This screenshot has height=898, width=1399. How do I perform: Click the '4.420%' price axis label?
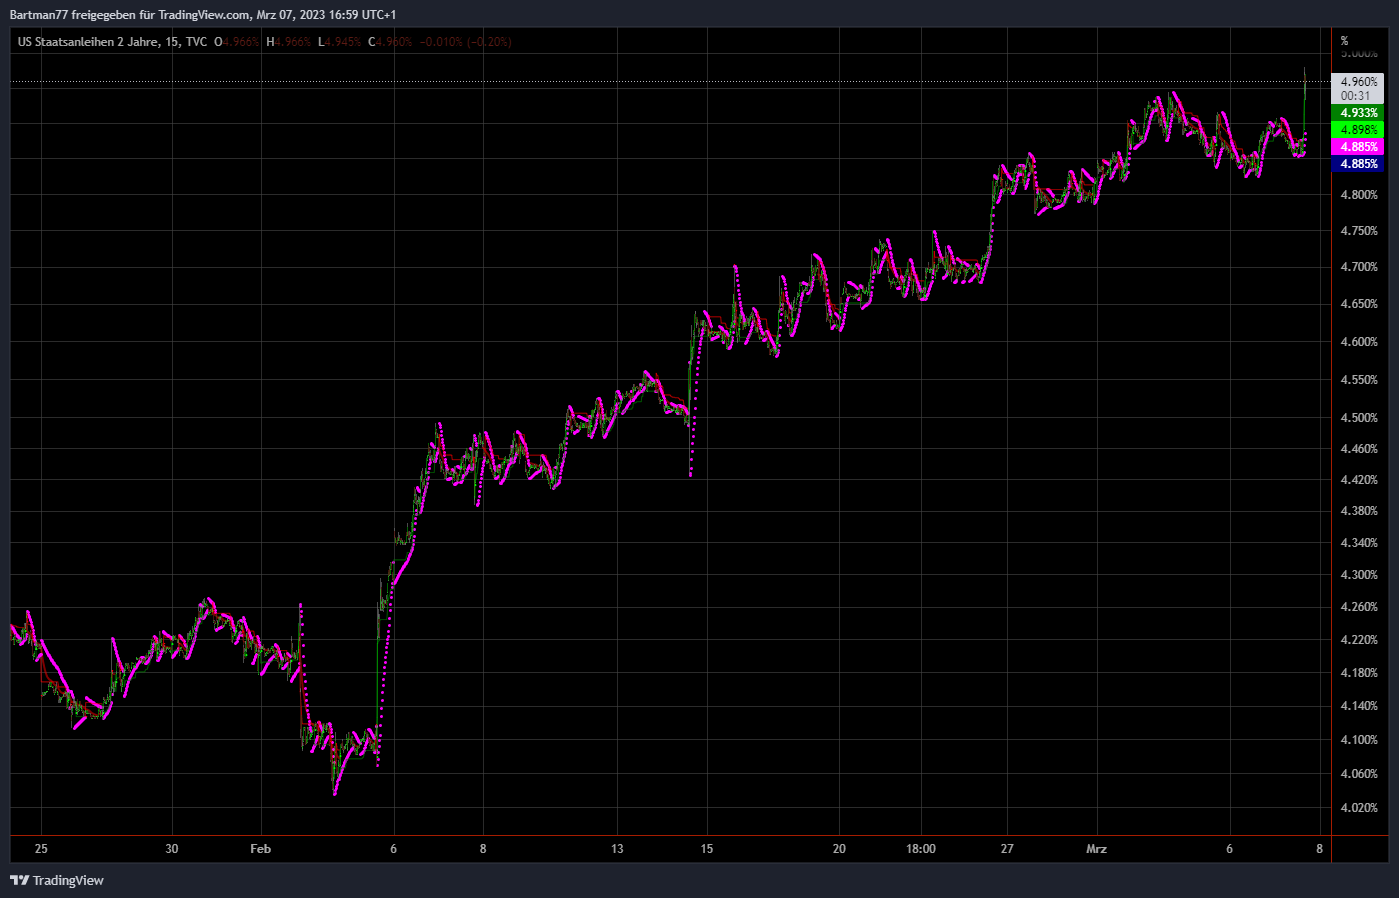(1359, 480)
